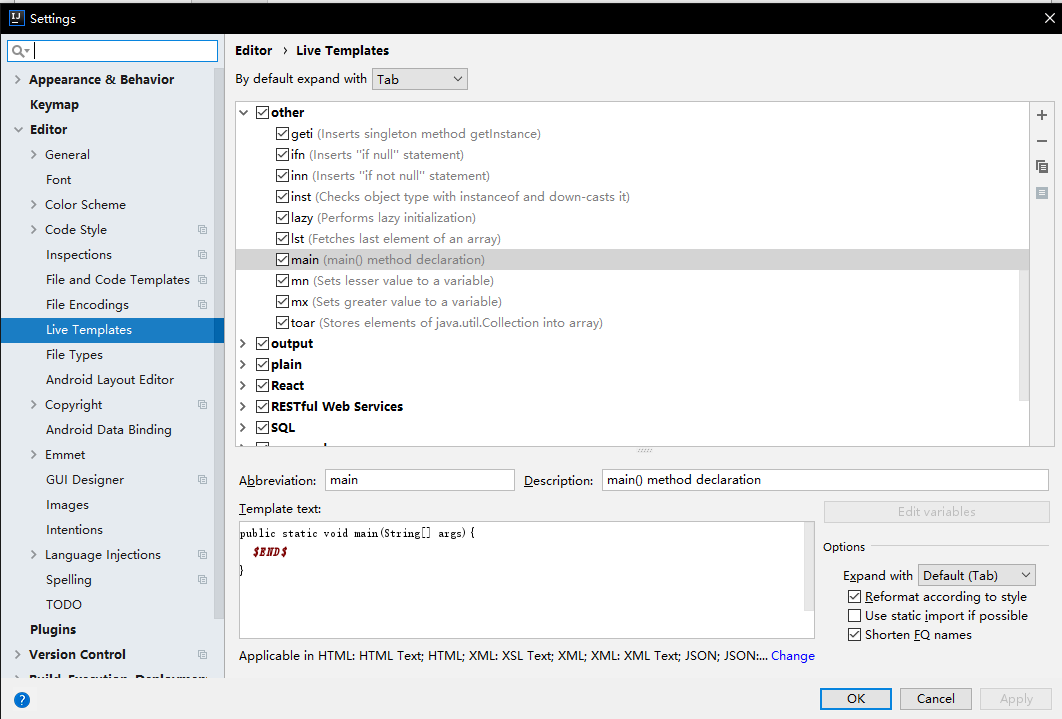Expand Appearance & Behavior settings section
Screen dimensions: 1062x719
18,79
